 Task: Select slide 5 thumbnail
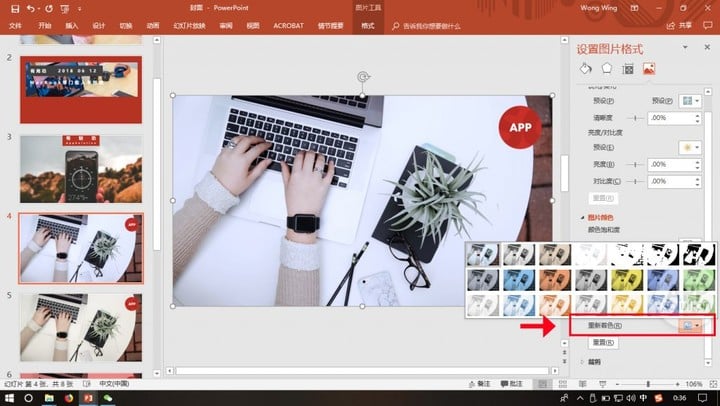(81, 327)
